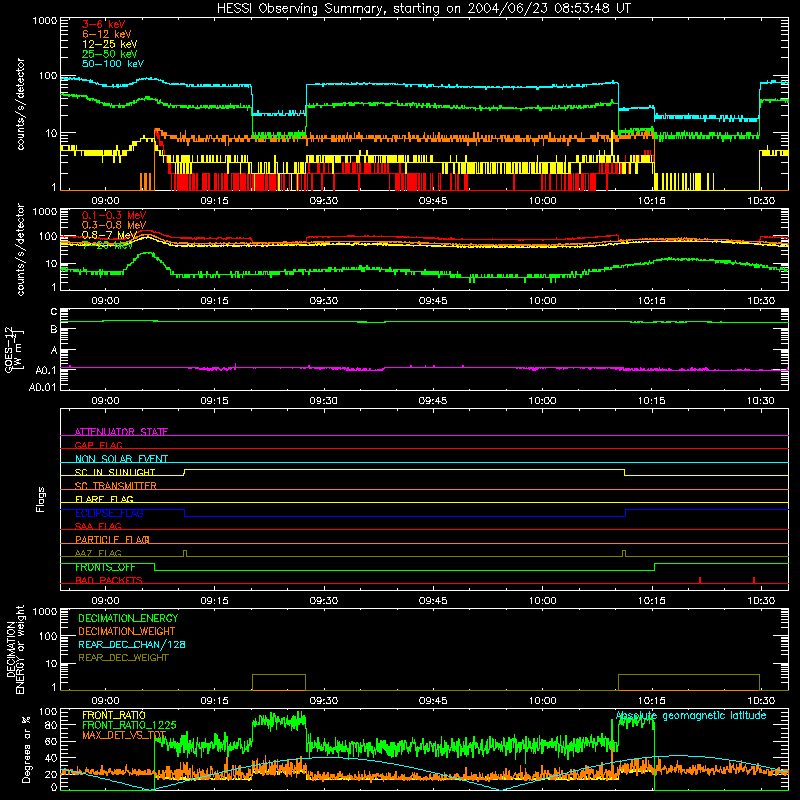Click the second red BAD_PACKETS spike near 10:29
The image size is (800, 800).
754,580
